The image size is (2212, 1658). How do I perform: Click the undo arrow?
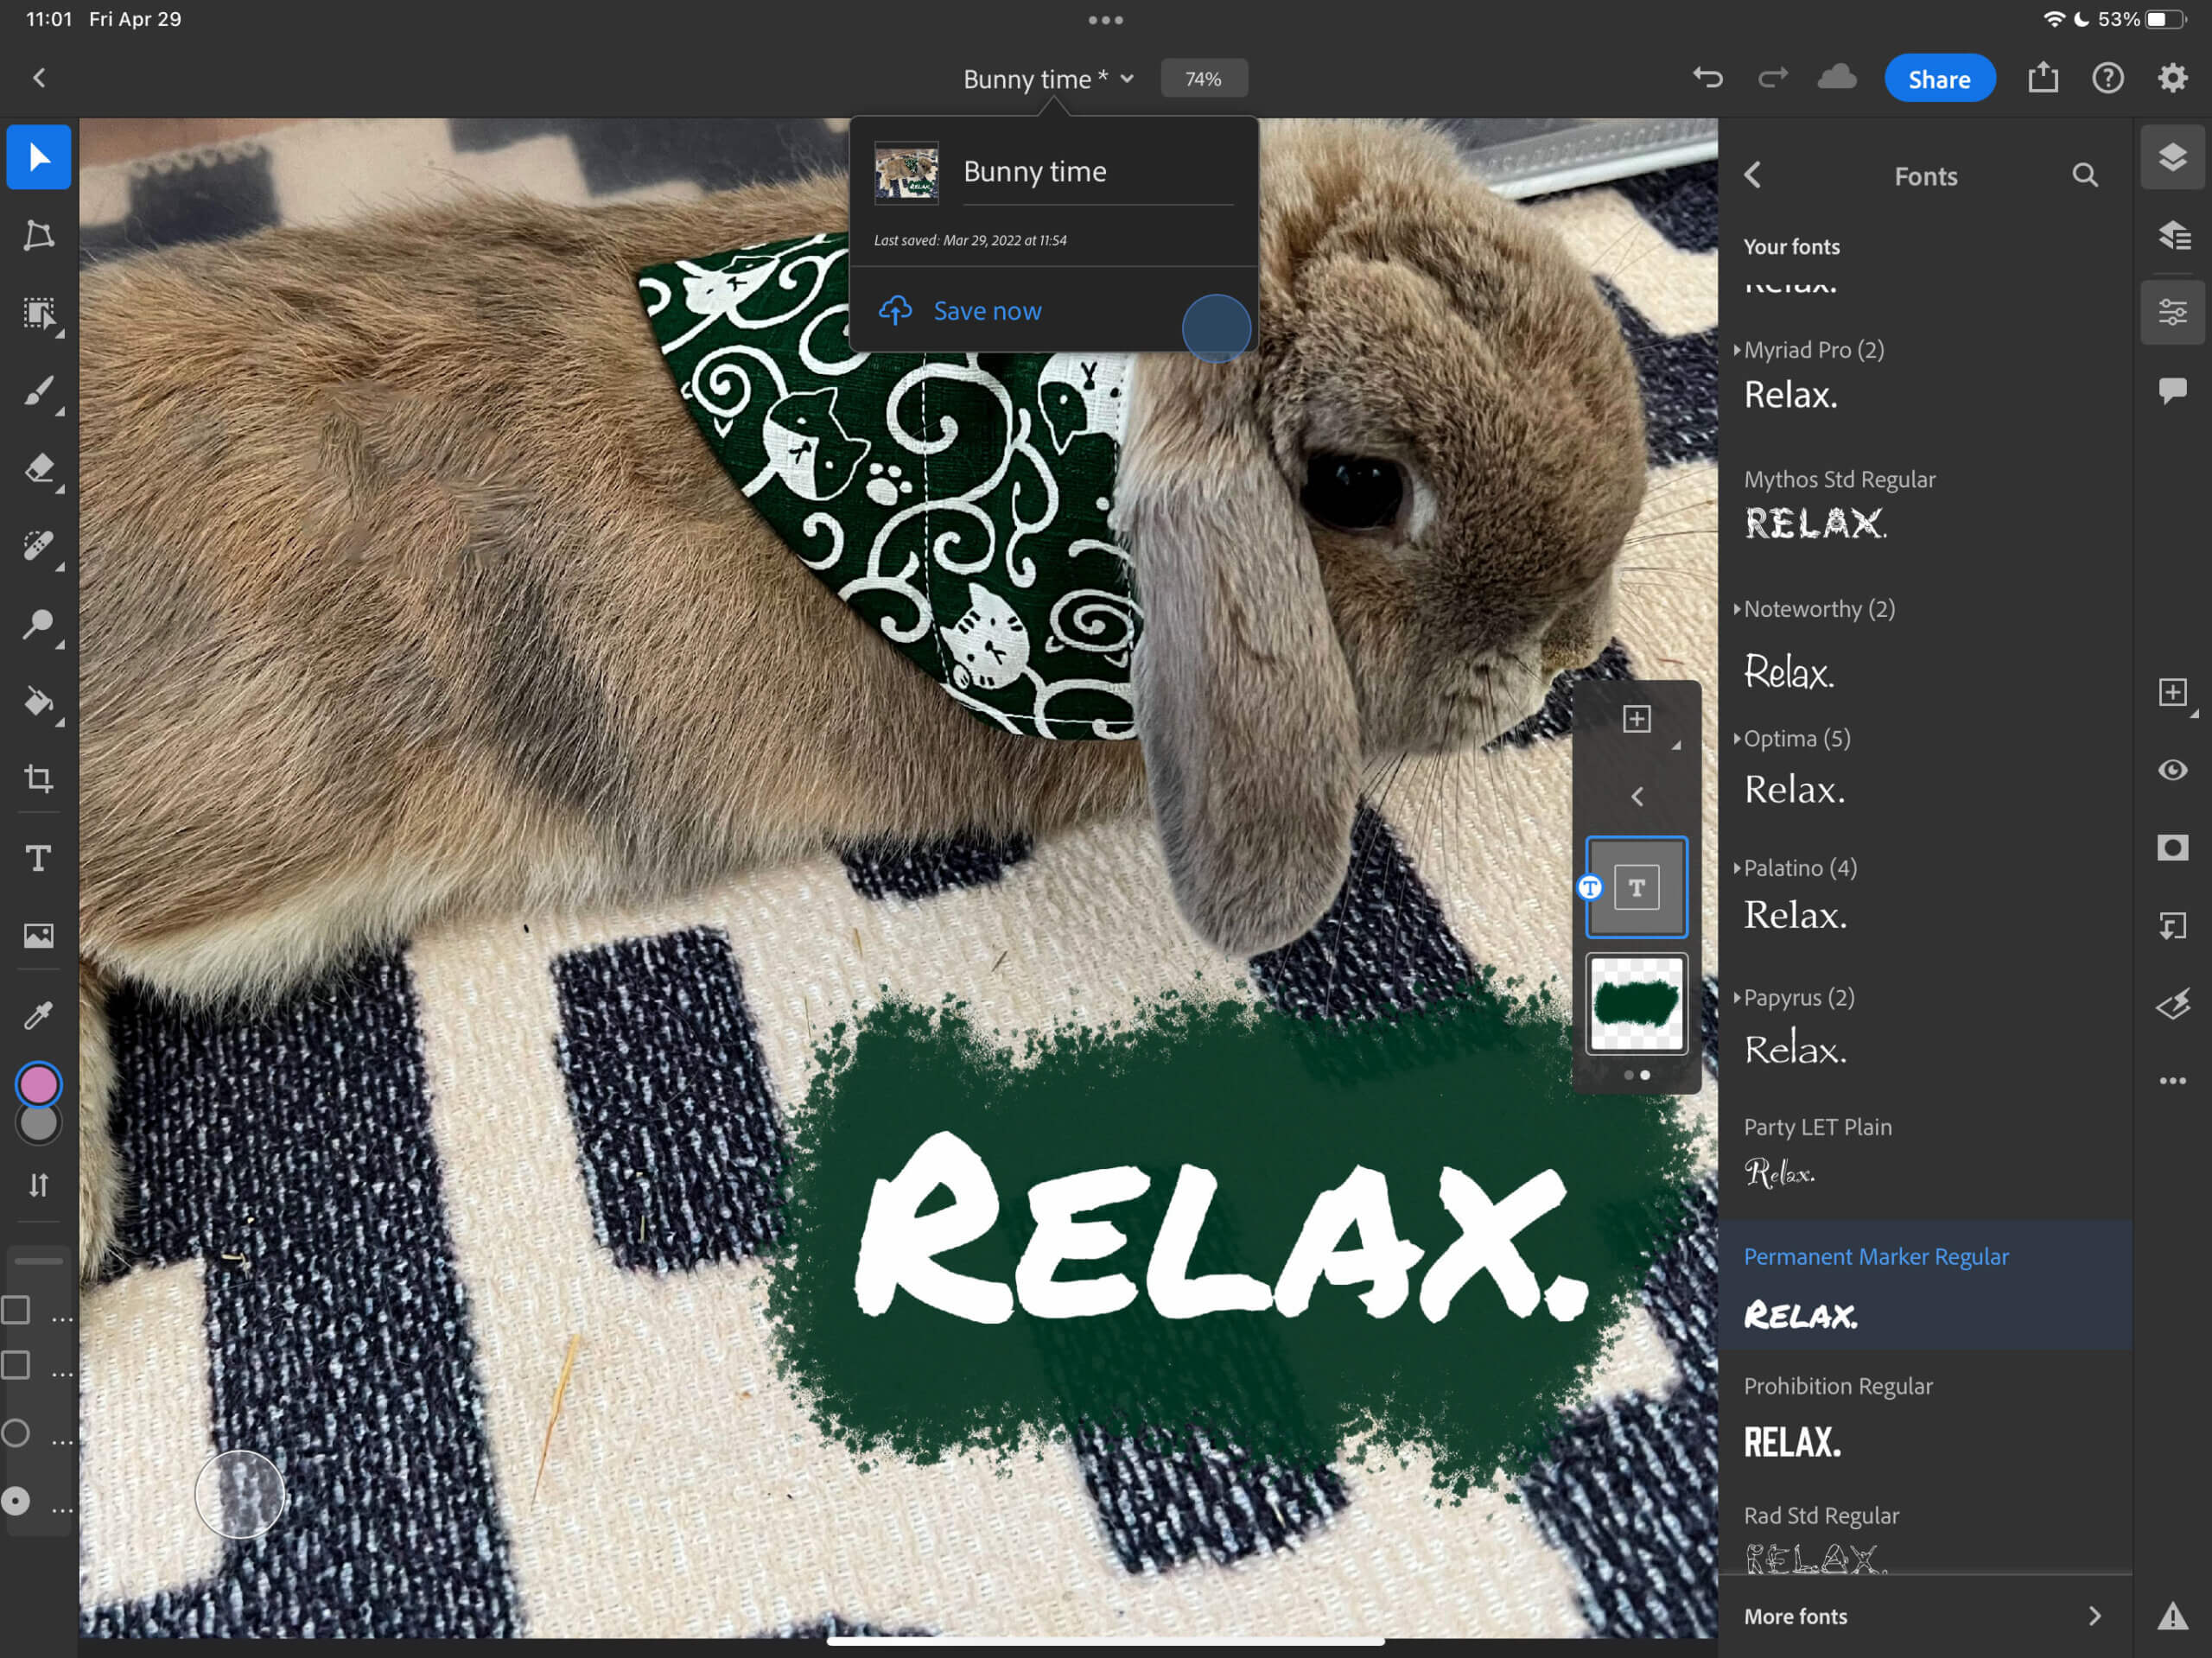coord(1707,78)
